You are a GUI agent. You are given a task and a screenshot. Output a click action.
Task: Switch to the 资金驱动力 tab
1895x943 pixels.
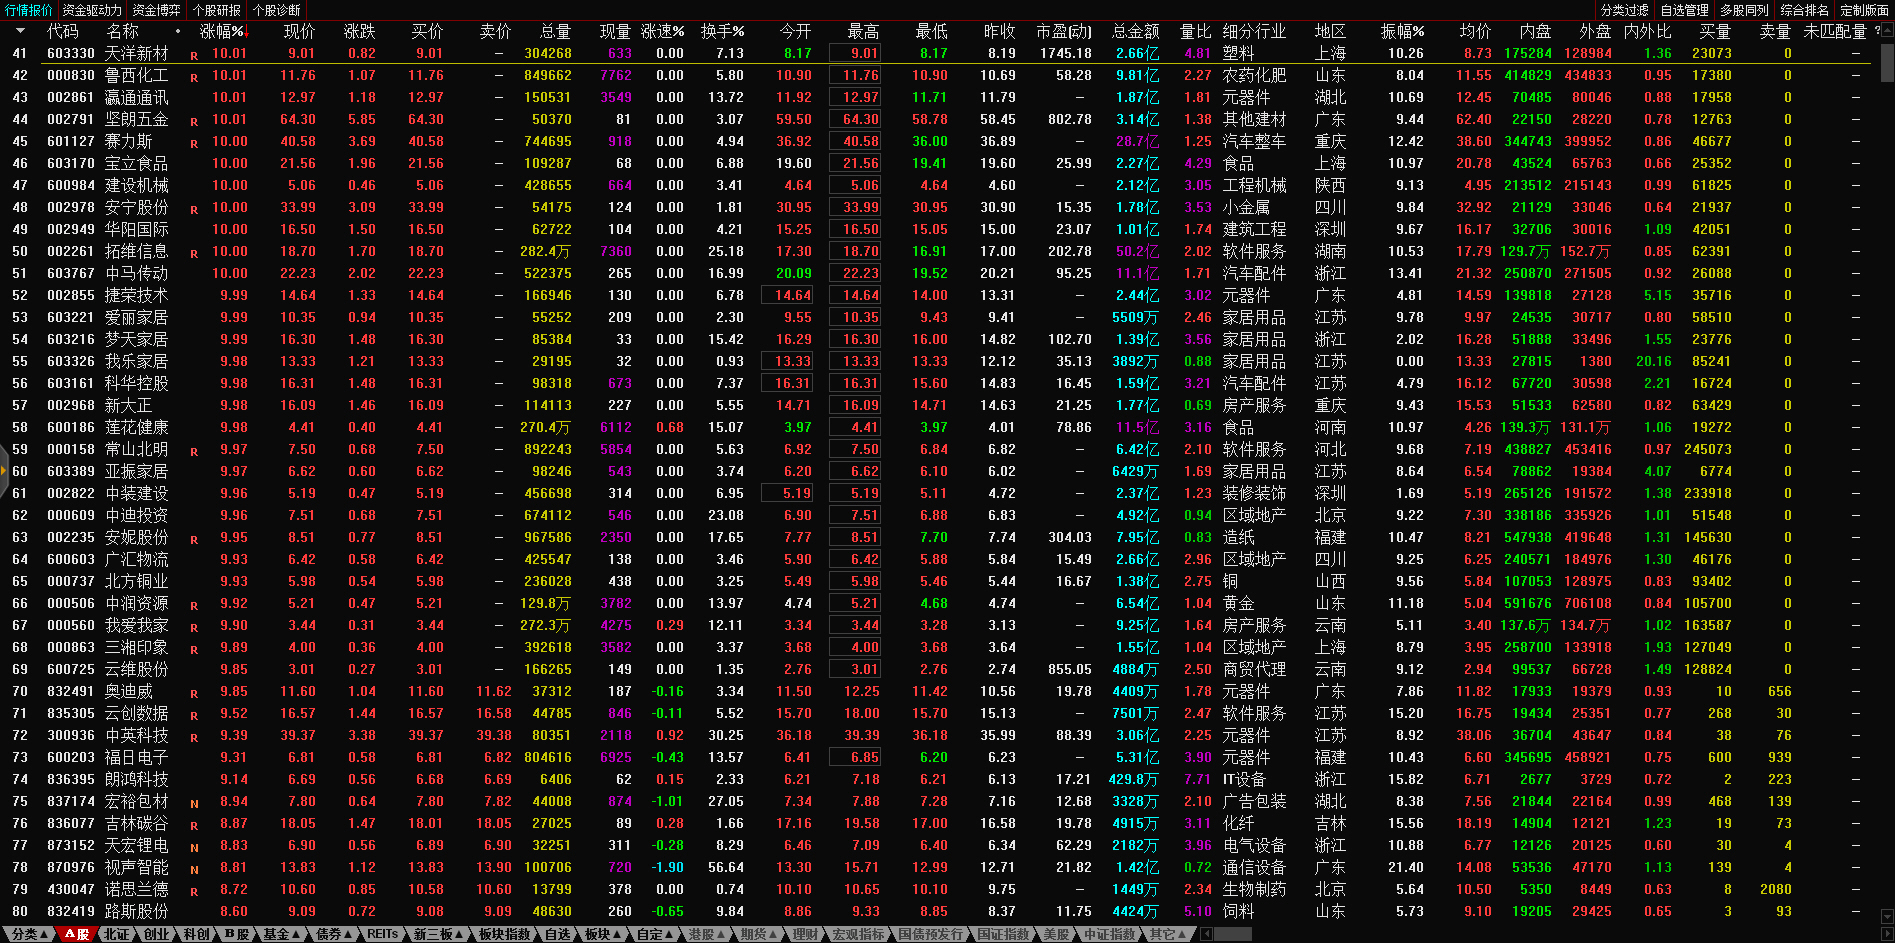[x=92, y=10]
